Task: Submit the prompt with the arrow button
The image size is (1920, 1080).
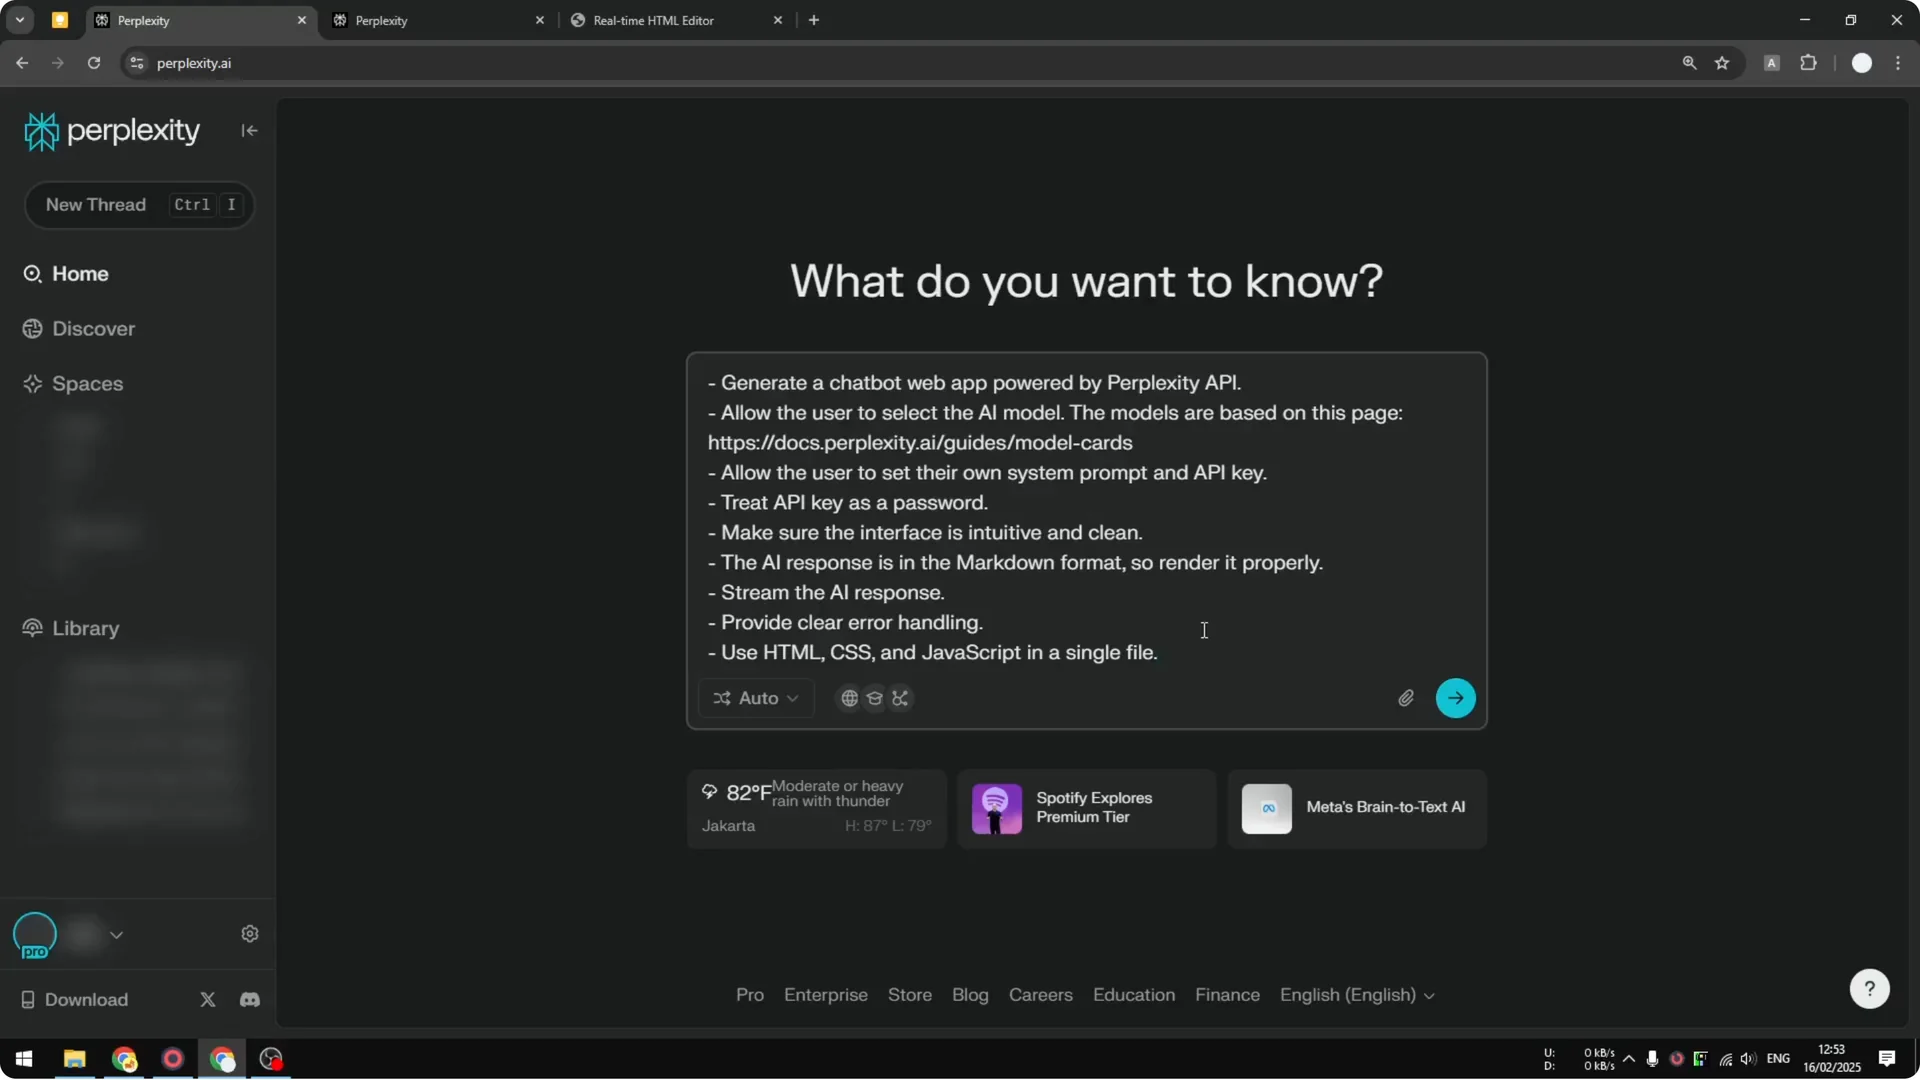Action: (1455, 698)
